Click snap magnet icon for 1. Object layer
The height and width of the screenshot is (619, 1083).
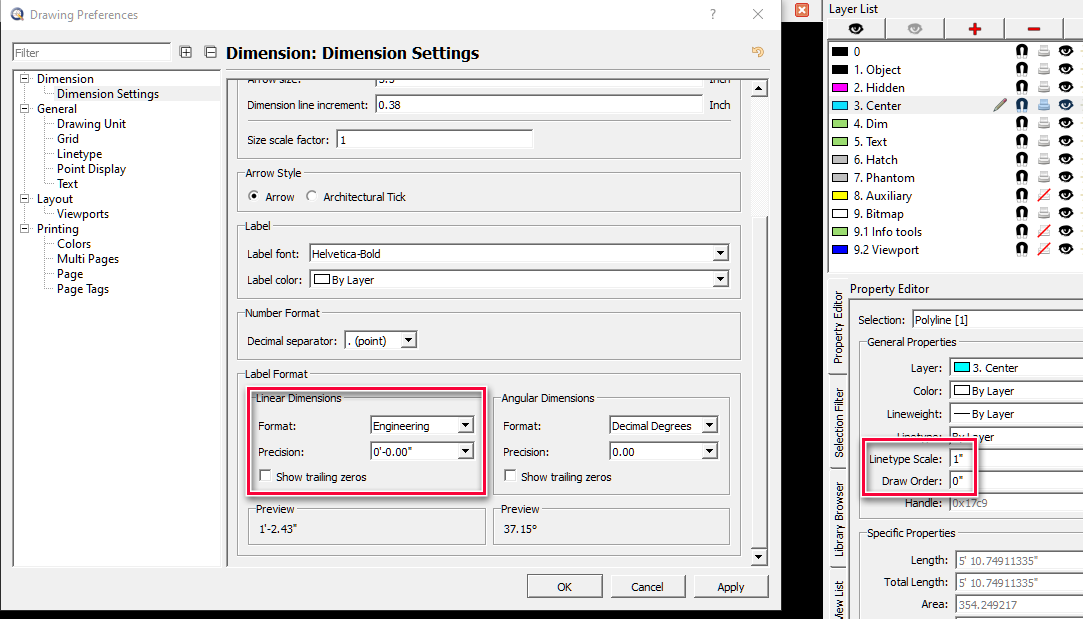(1022, 70)
